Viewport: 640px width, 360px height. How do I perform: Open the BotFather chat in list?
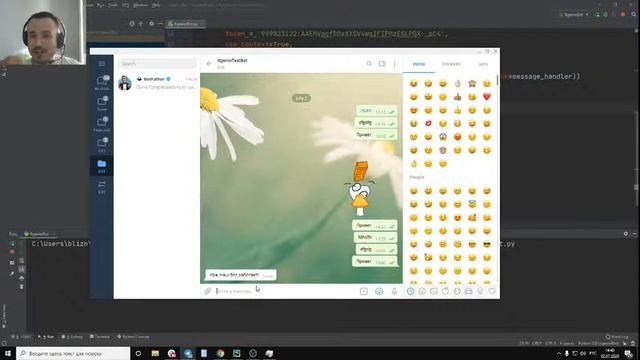(x=157, y=83)
